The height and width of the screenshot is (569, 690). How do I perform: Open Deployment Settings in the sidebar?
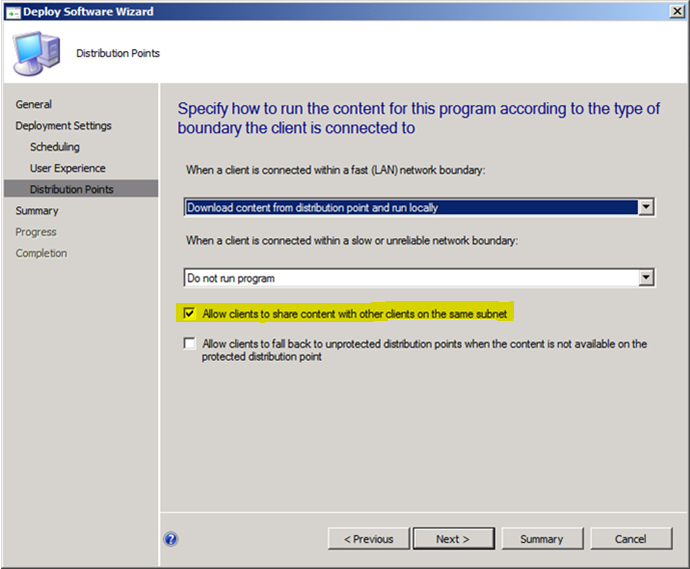tap(63, 126)
